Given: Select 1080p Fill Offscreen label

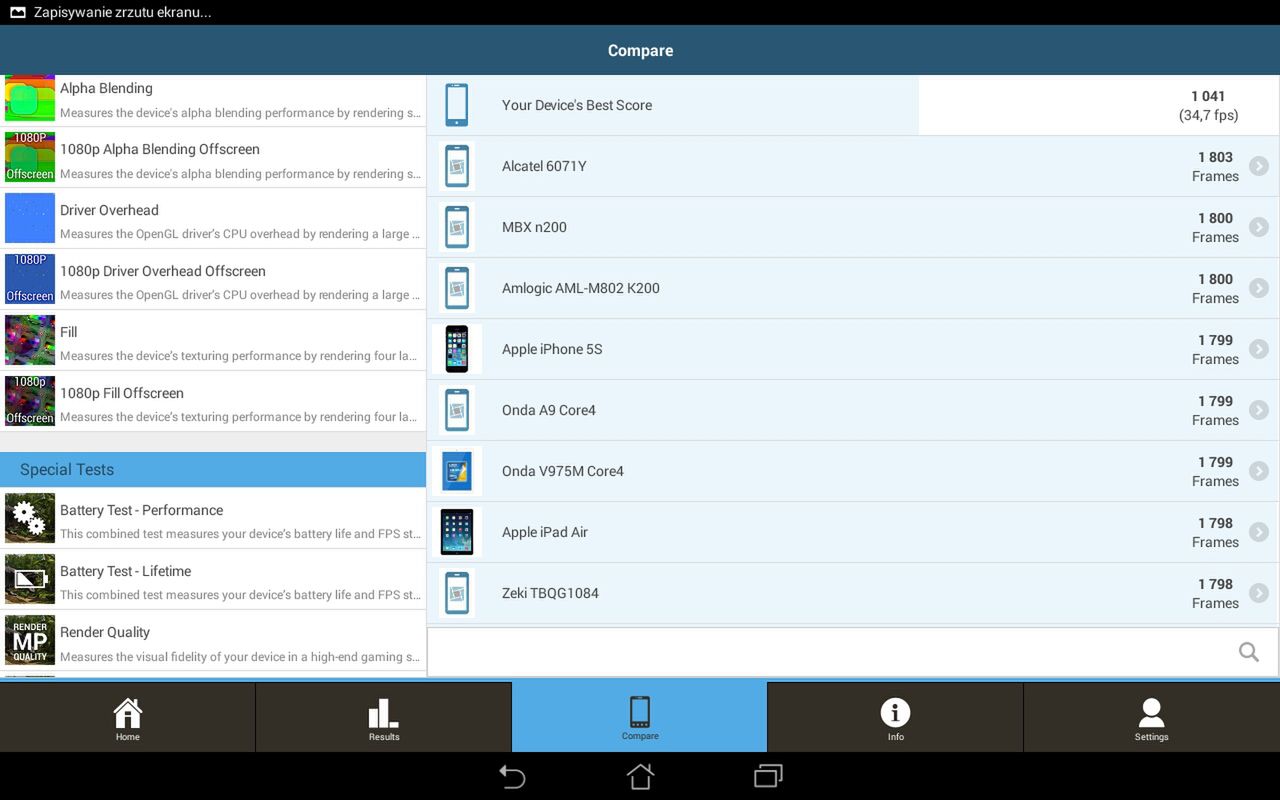Looking at the screenshot, I should 122,393.
